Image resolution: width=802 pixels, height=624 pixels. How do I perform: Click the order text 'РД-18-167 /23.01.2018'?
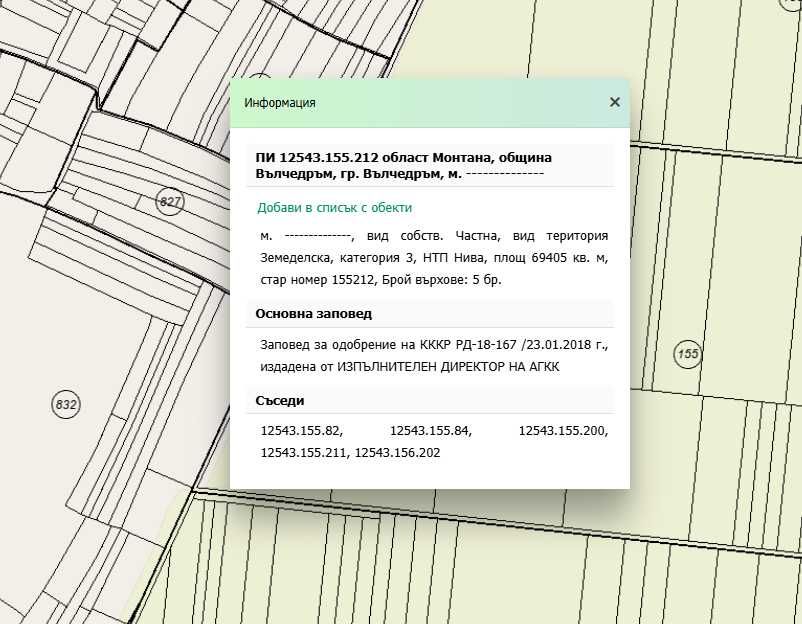click(x=523, y=345)
